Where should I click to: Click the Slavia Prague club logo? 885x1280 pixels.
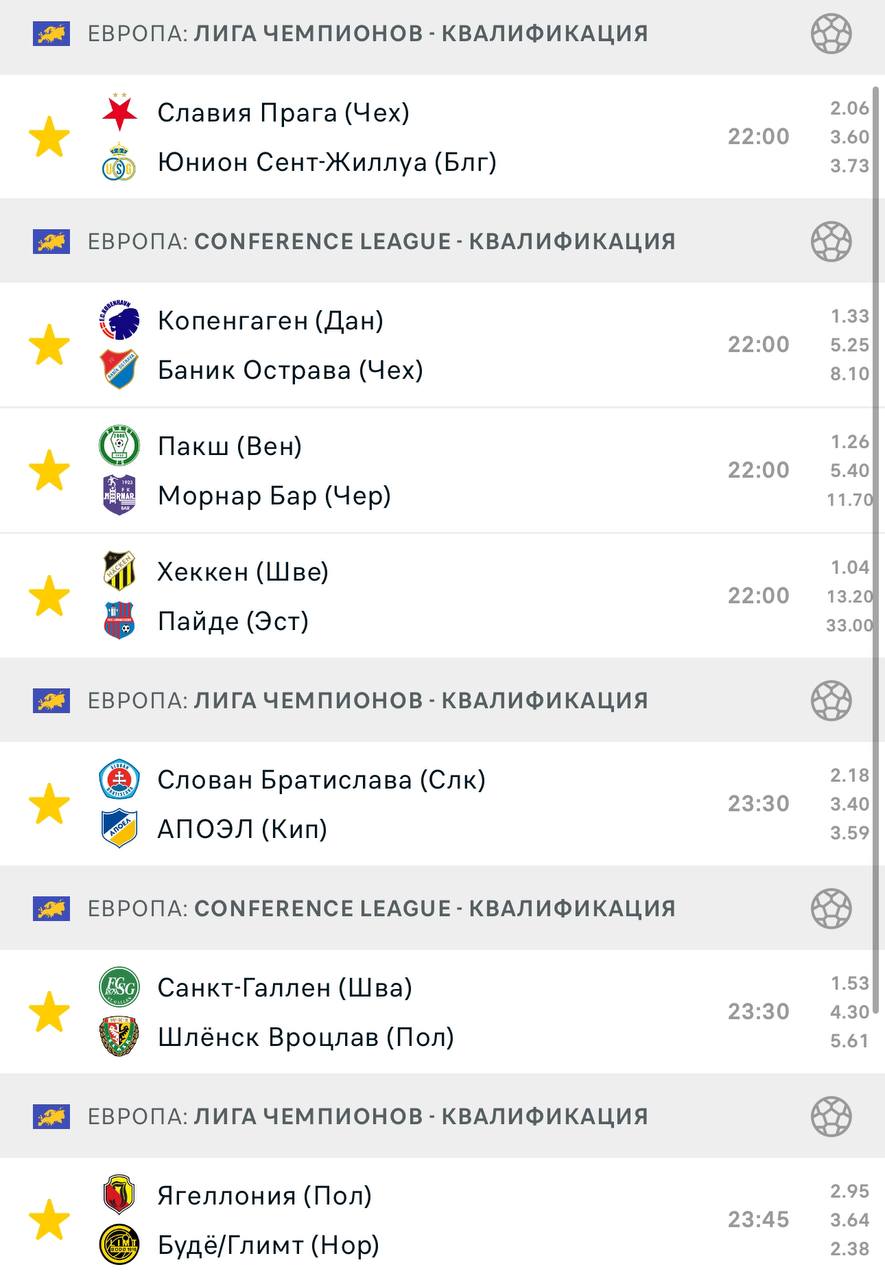[x=119, y=113]
